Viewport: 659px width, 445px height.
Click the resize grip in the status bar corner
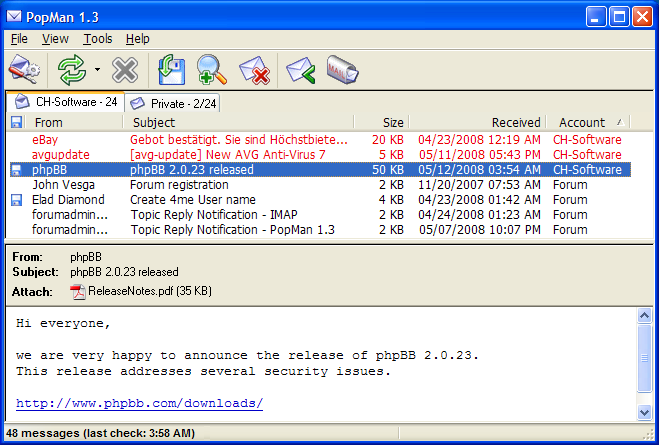coord(648,434)
